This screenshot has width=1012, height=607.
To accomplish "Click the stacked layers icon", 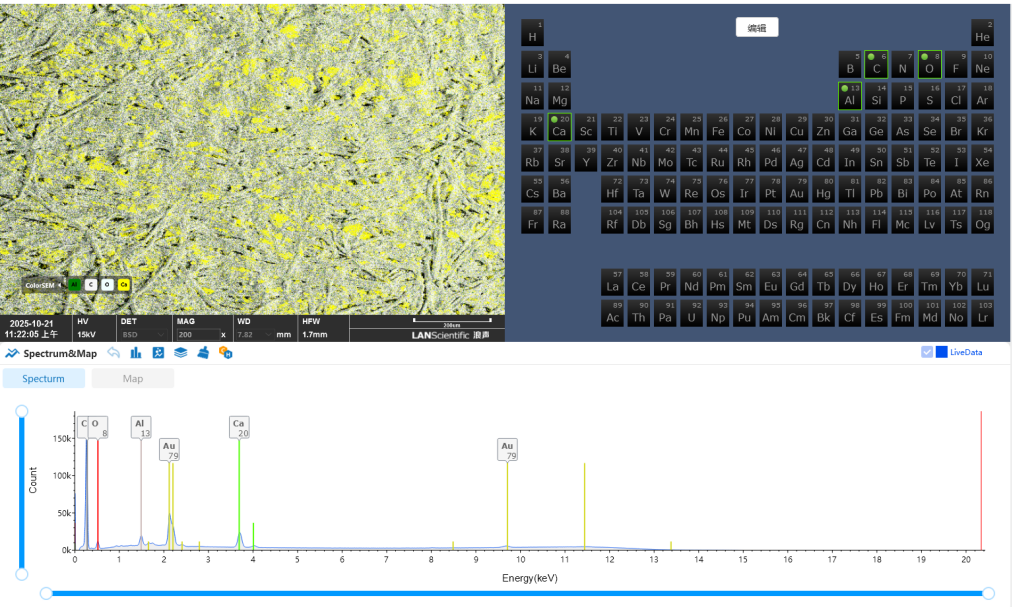I will (x=181, y=353).
